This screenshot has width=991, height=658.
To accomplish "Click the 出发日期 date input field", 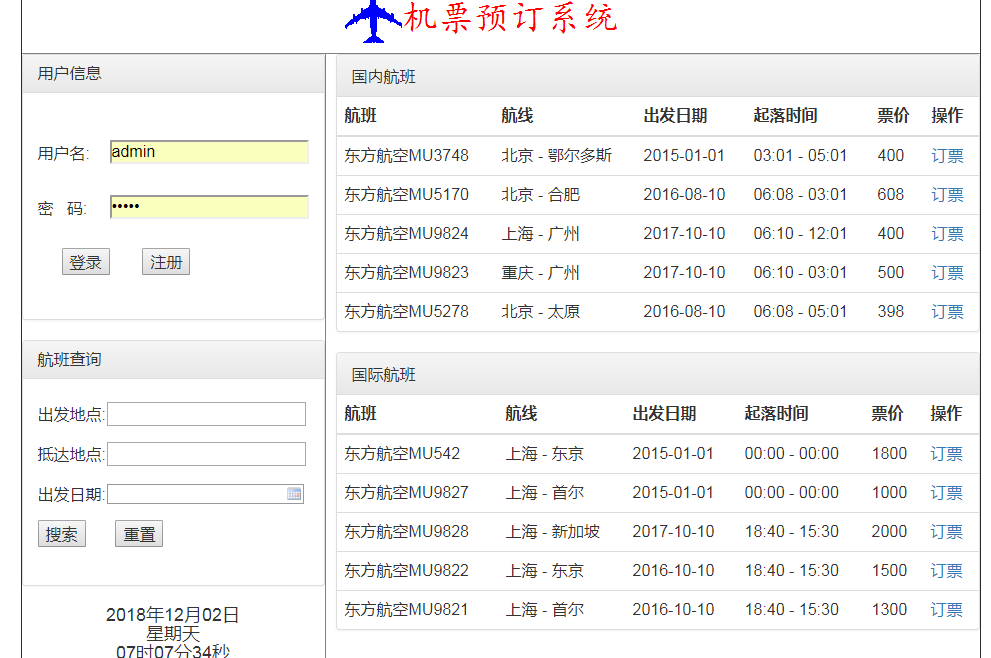I will pos(205,494).
